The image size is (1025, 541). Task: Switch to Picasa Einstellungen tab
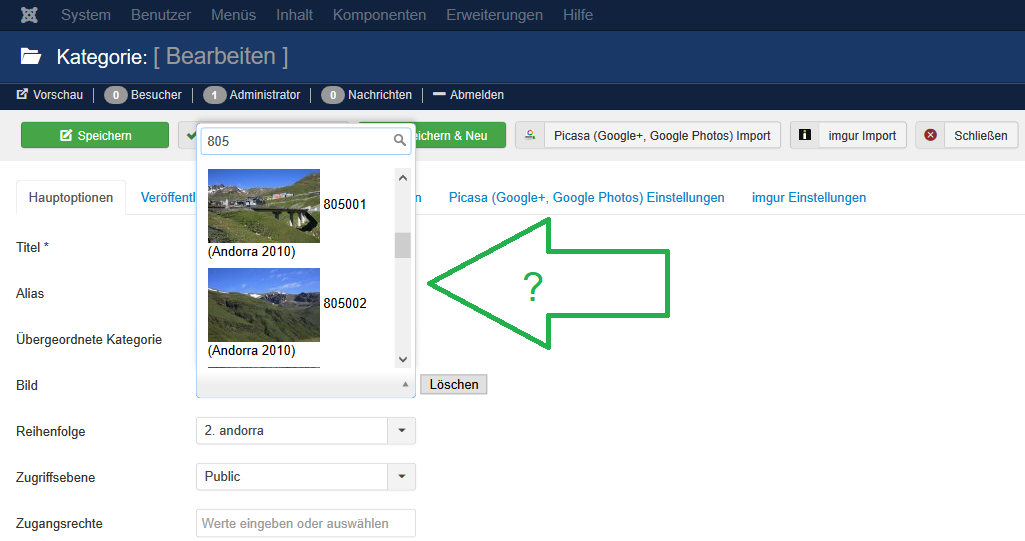[586, 198]
